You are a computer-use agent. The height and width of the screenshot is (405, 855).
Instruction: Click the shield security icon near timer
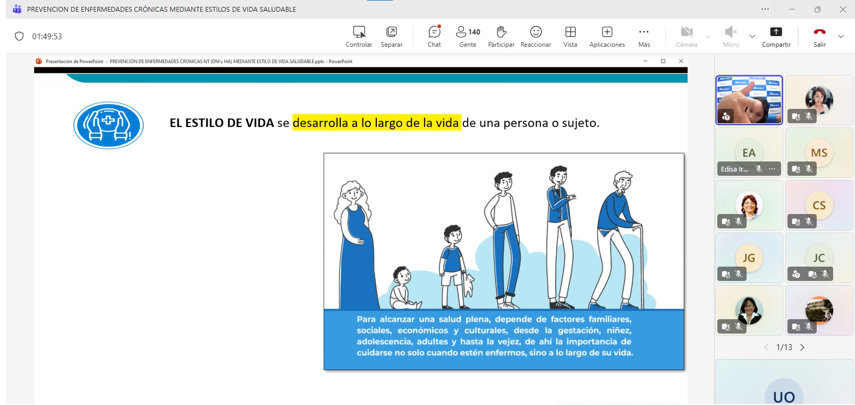click(x=19, y=37)
